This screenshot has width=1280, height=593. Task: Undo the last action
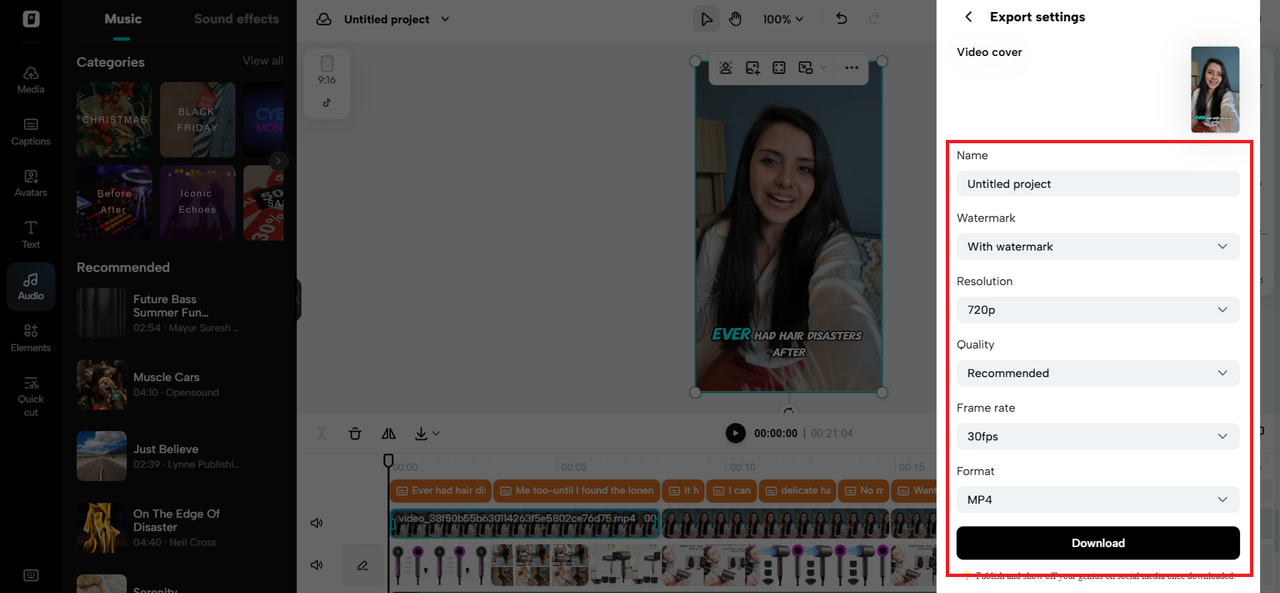(841, 19)
